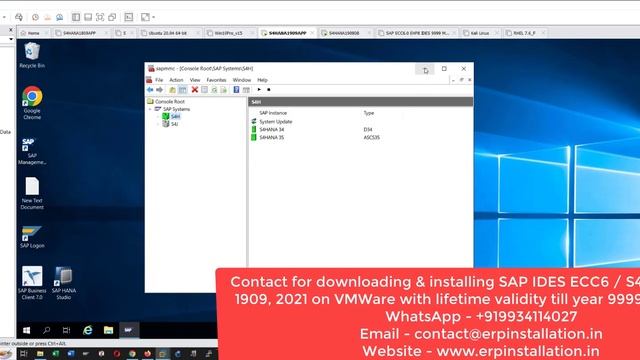Select SAP Management Console desktop shortcut
Viewport: 640px width, 360px height.
32,151
